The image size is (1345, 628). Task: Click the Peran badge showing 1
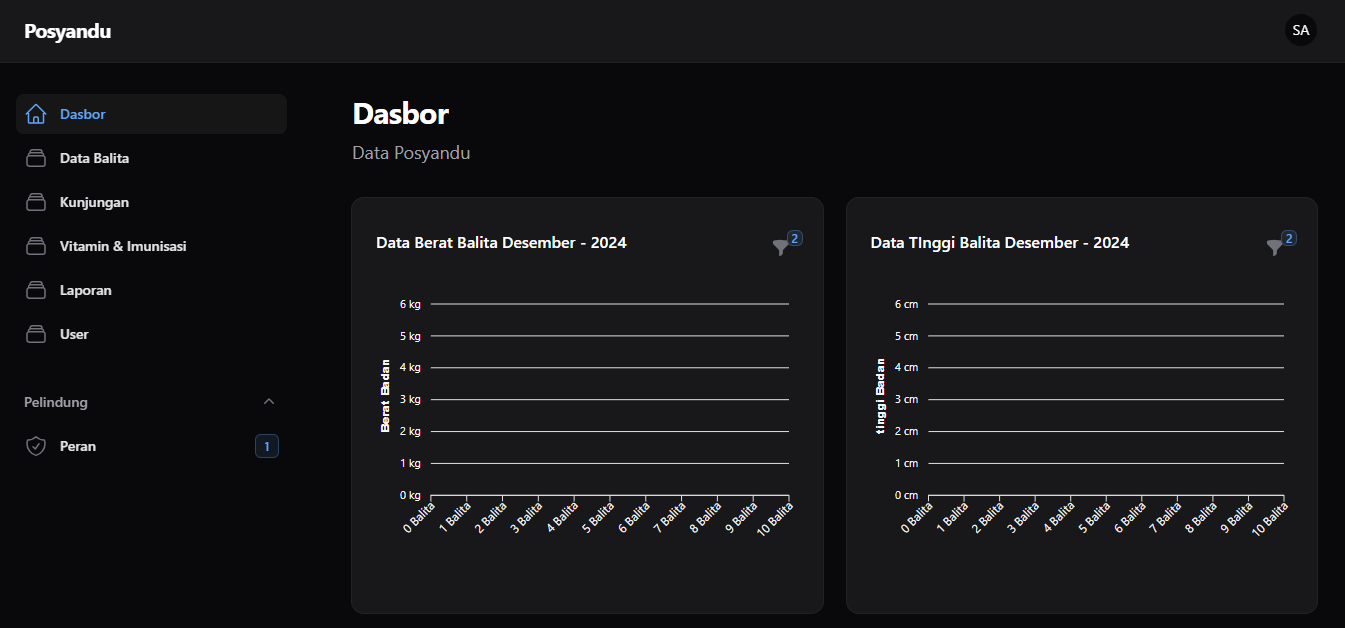click(x=266, y=446)
